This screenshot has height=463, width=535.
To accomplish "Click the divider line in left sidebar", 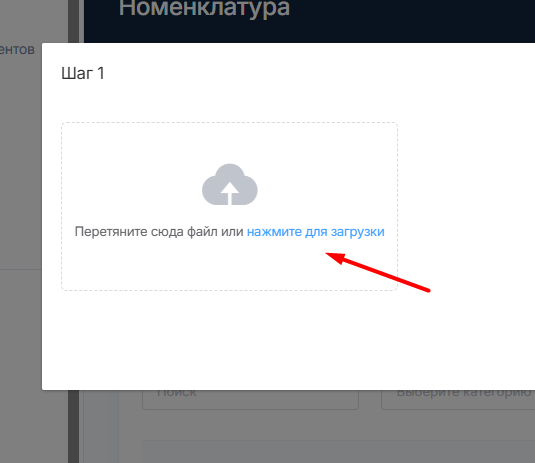I will [20, 269].
